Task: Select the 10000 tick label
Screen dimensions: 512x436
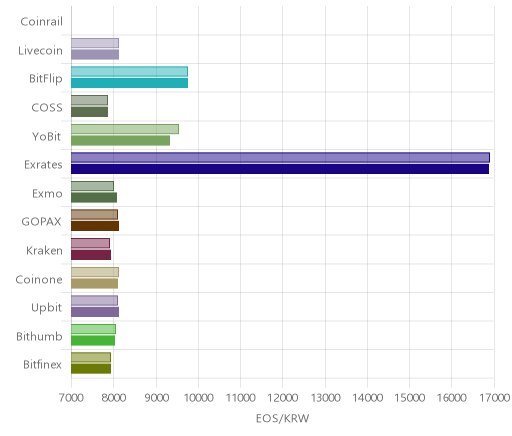Action: pos(199,398)
